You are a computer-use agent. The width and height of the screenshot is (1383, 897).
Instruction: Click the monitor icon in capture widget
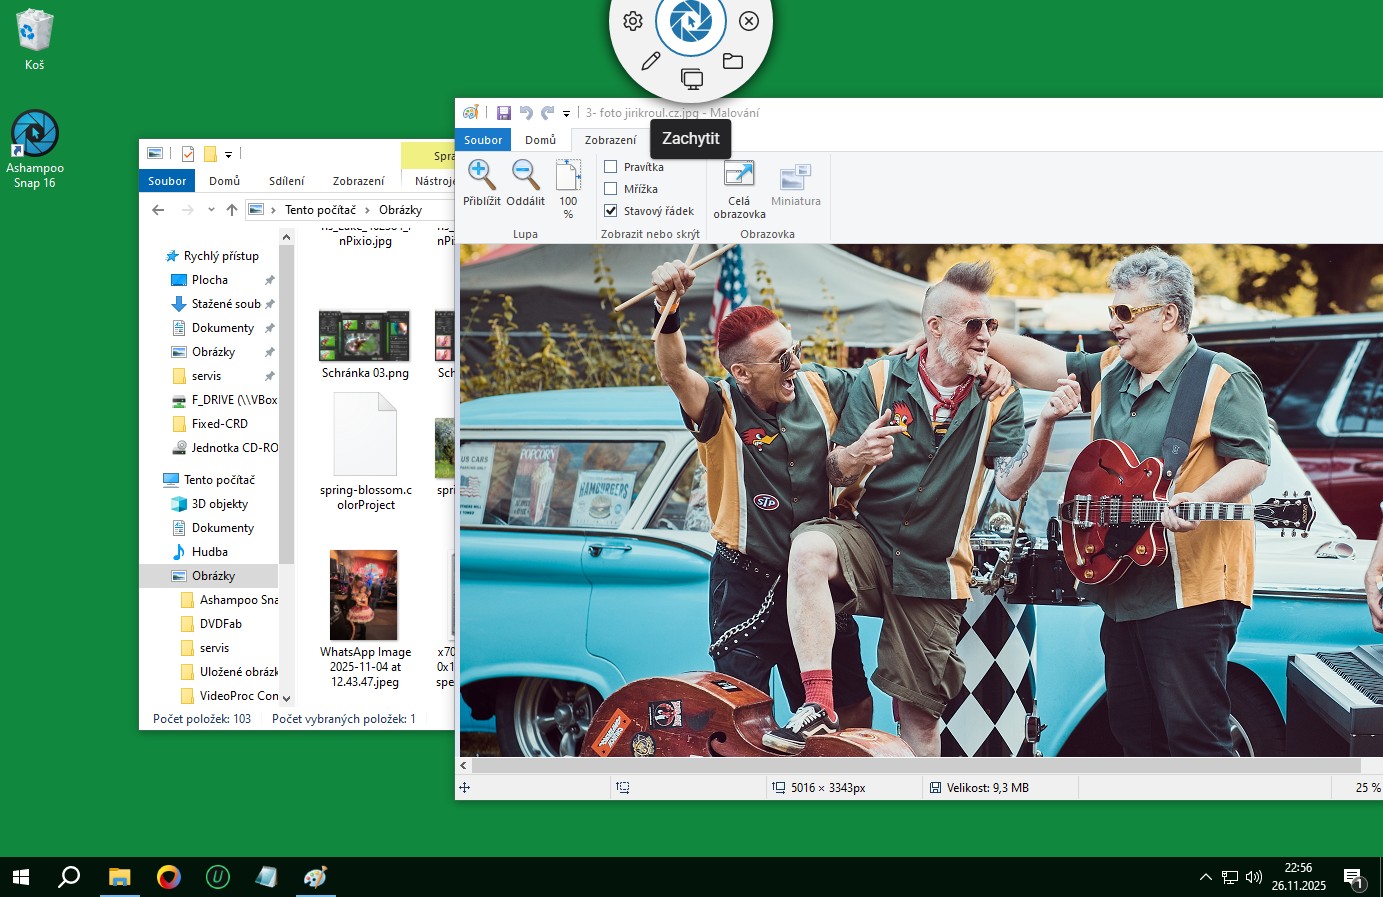pos(691,79)
